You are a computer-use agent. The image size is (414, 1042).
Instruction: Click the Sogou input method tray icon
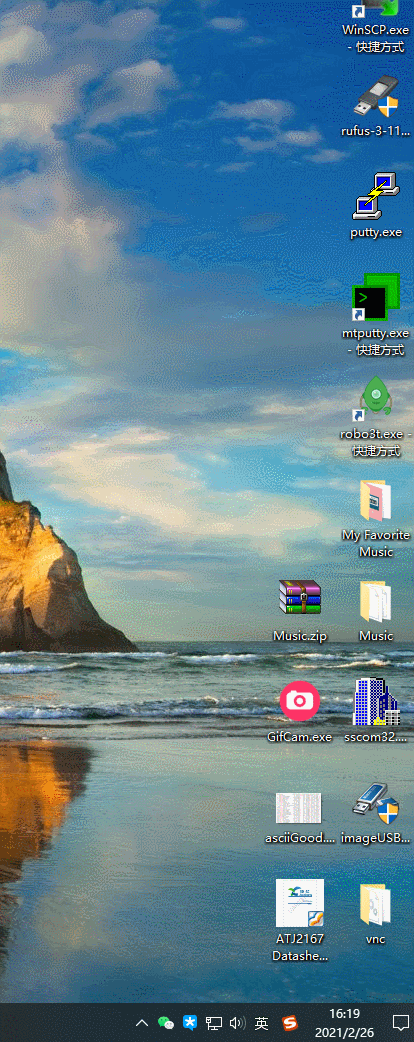click(x=289, y=1022)
